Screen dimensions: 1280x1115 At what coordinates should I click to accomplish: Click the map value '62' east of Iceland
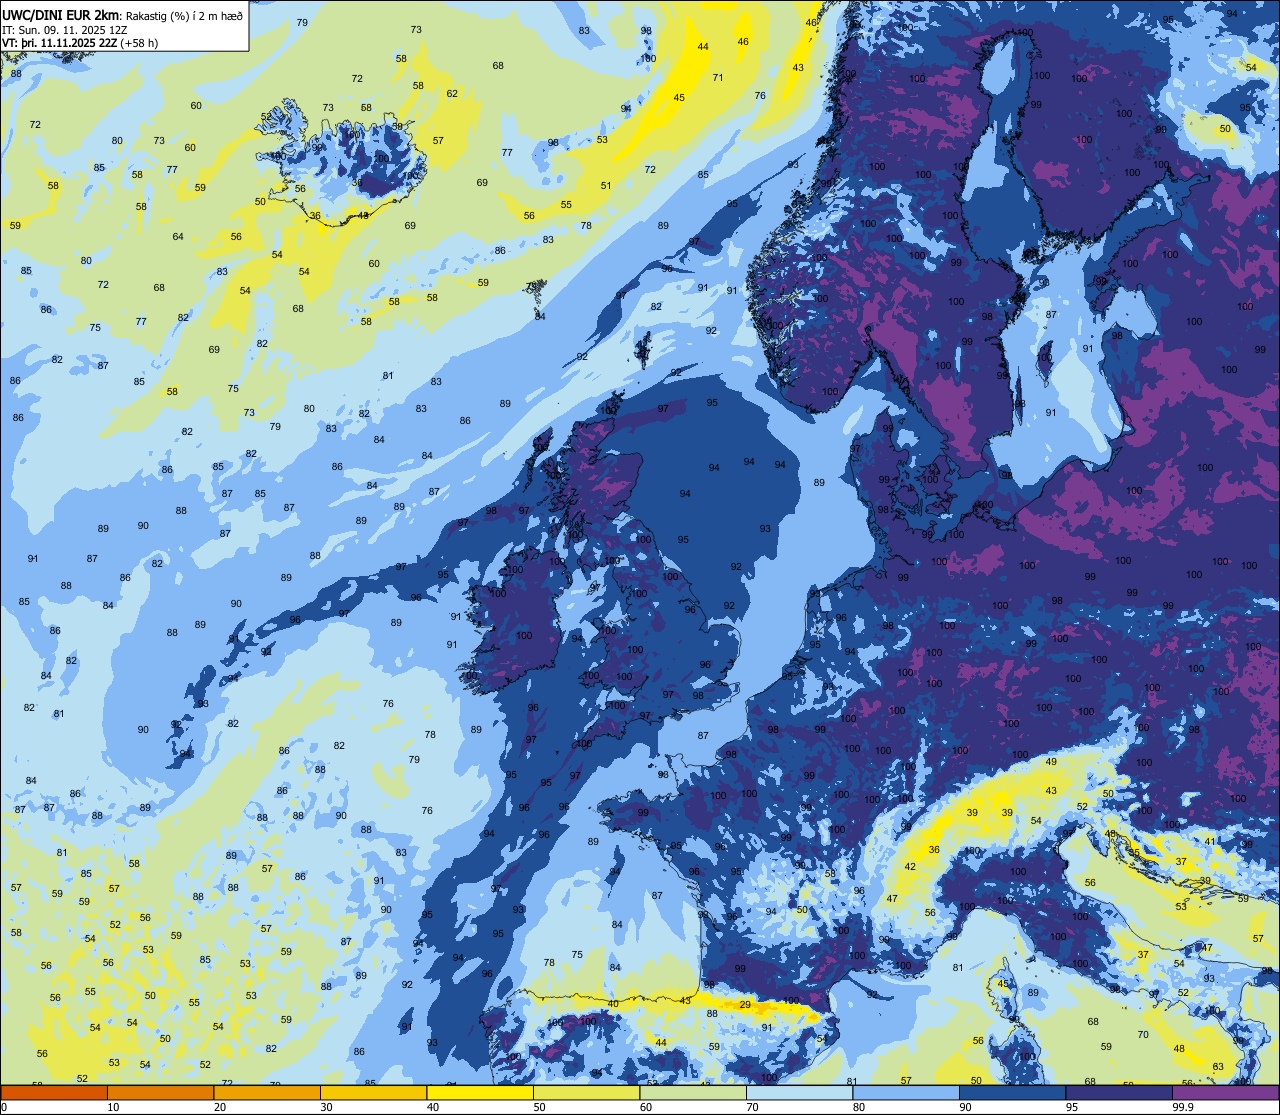tap(452, 93)
